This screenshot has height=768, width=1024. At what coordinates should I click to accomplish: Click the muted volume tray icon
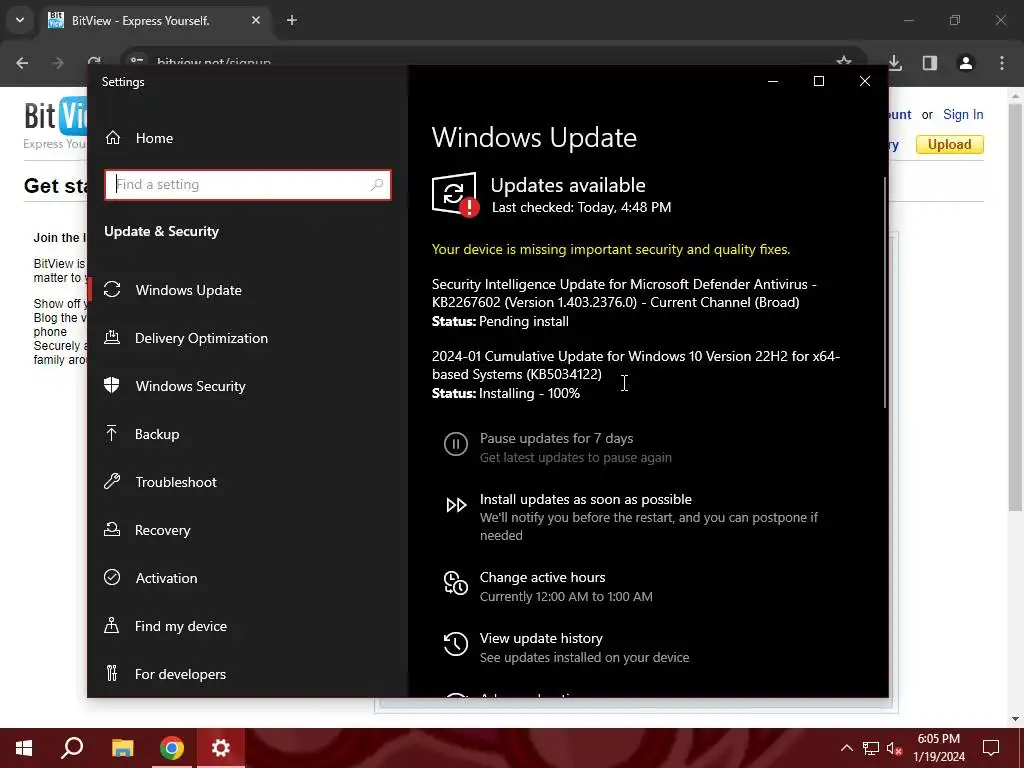coord(895,748)
